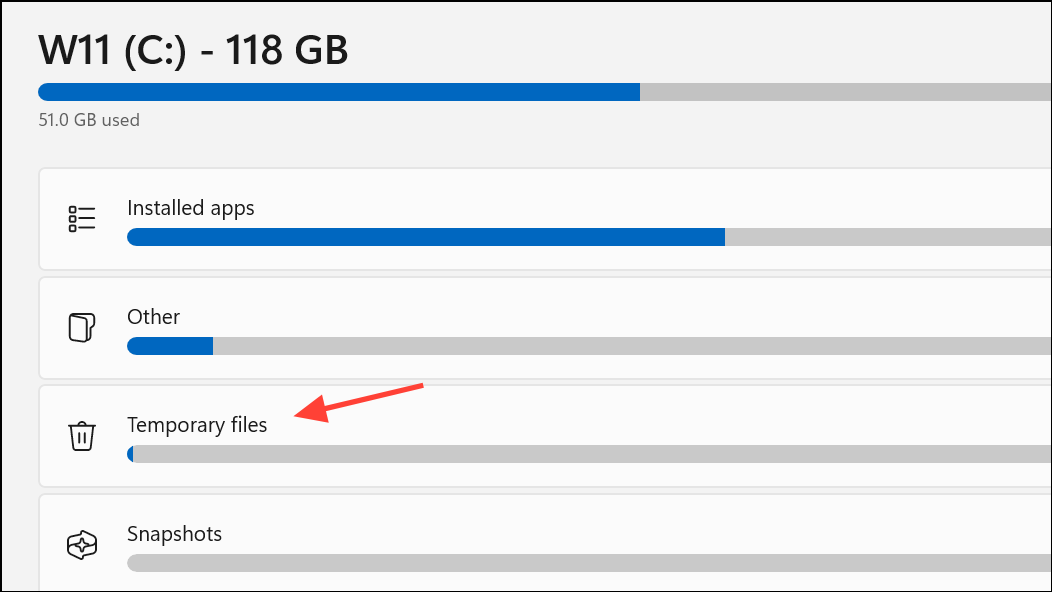The width and height of the screenshot is (1052, 592).
Task: Click the Snapshots badge icon
Action: point(81,545)
